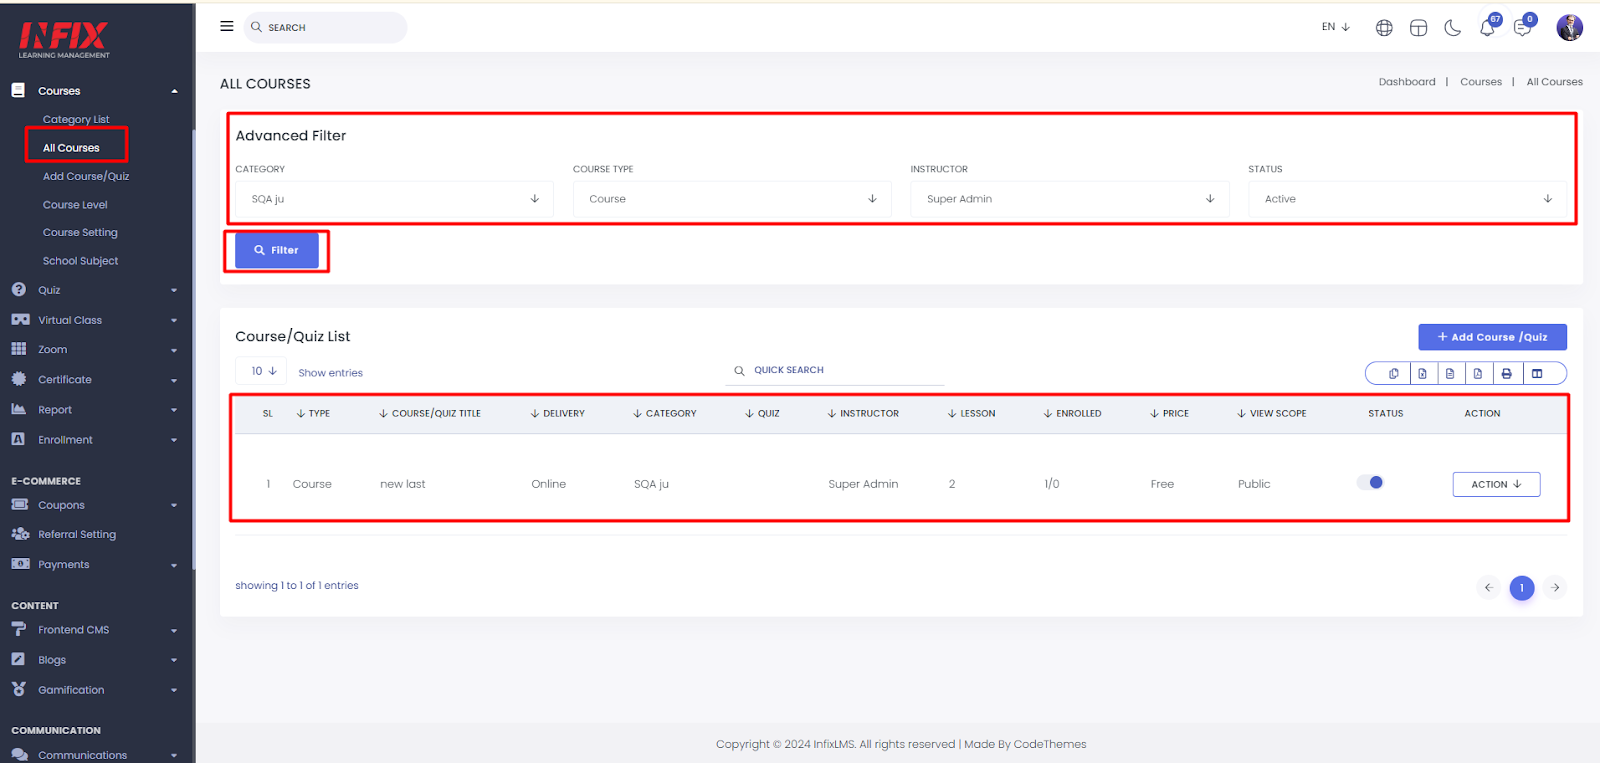Screen dimensions: 1600x763
Task: Click the Quiz question-mark icon
Action: [18, 289]
